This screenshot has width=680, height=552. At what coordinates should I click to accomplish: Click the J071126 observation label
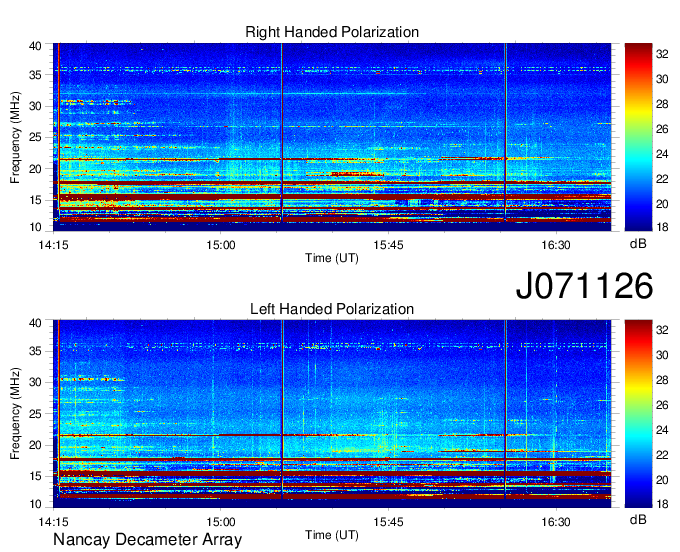[584, 285]
